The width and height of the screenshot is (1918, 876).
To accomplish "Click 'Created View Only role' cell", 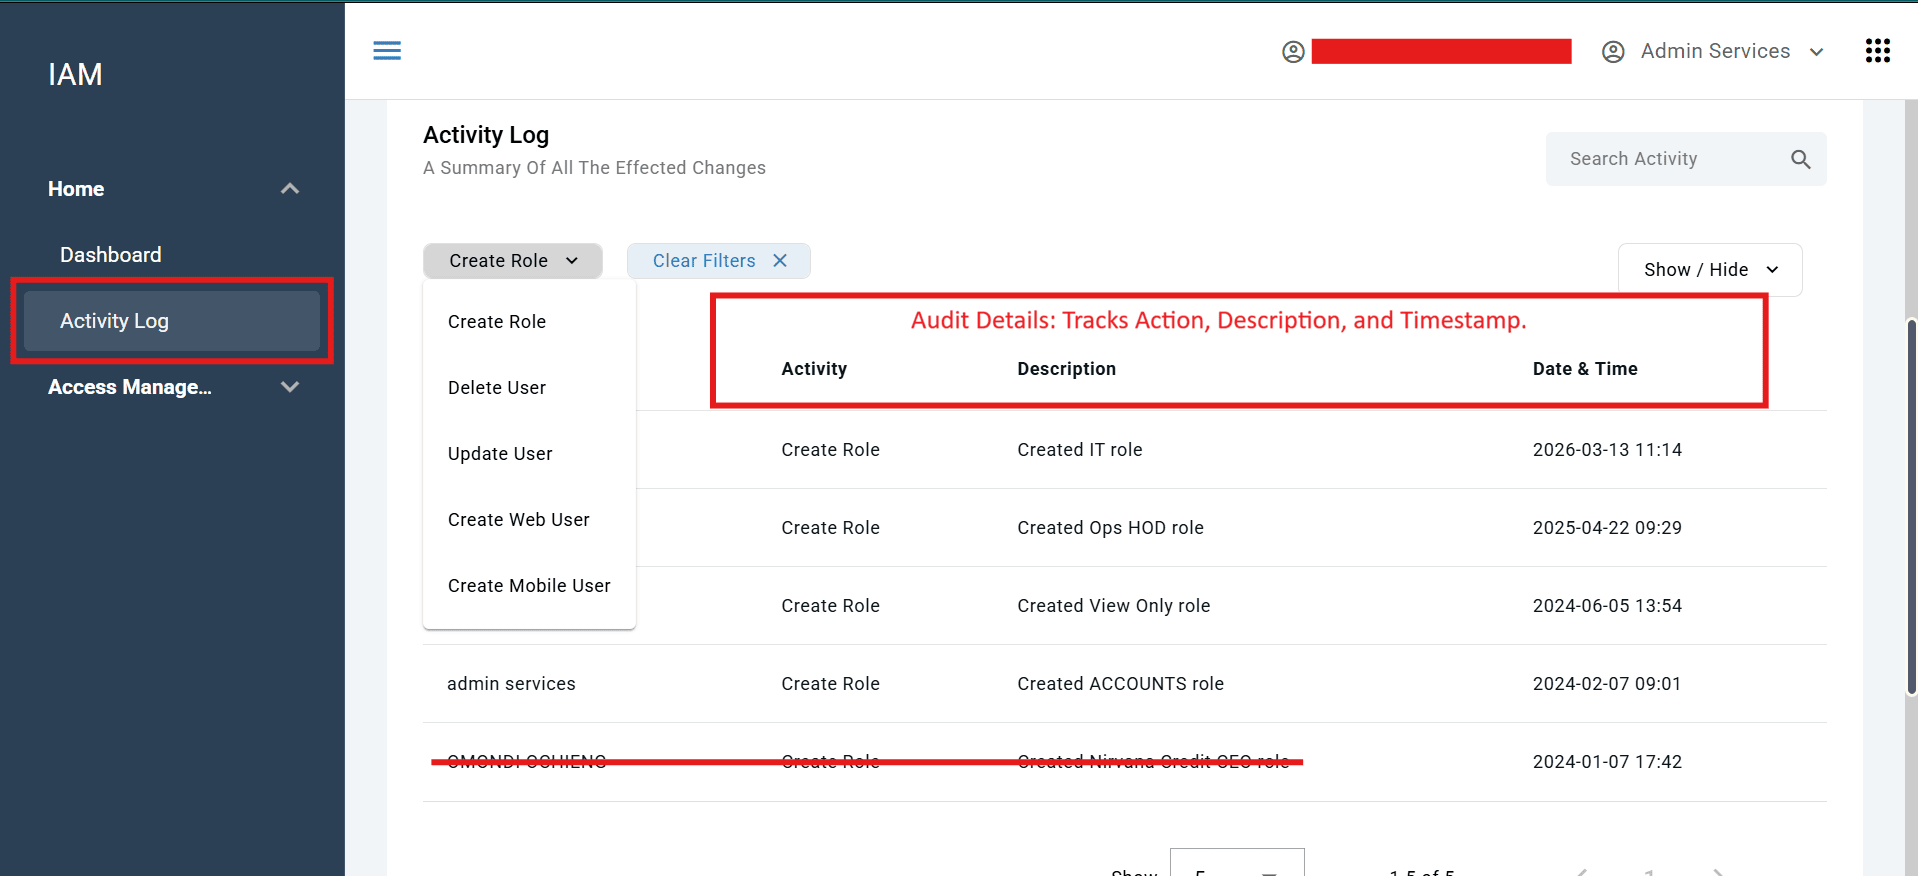I will point(1114,606).
